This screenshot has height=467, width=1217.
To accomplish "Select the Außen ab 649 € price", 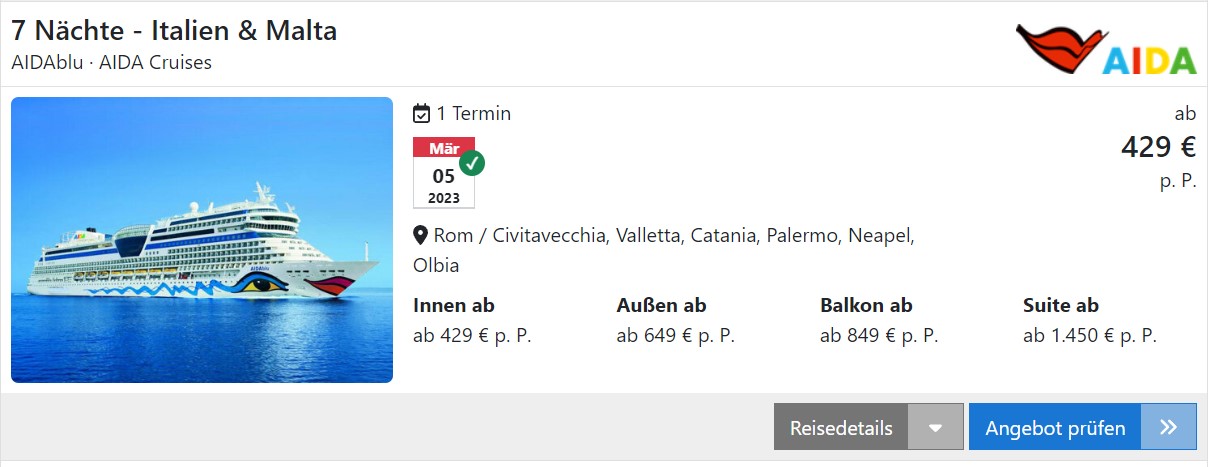I will pyautogui.click(x=676, y=321).
